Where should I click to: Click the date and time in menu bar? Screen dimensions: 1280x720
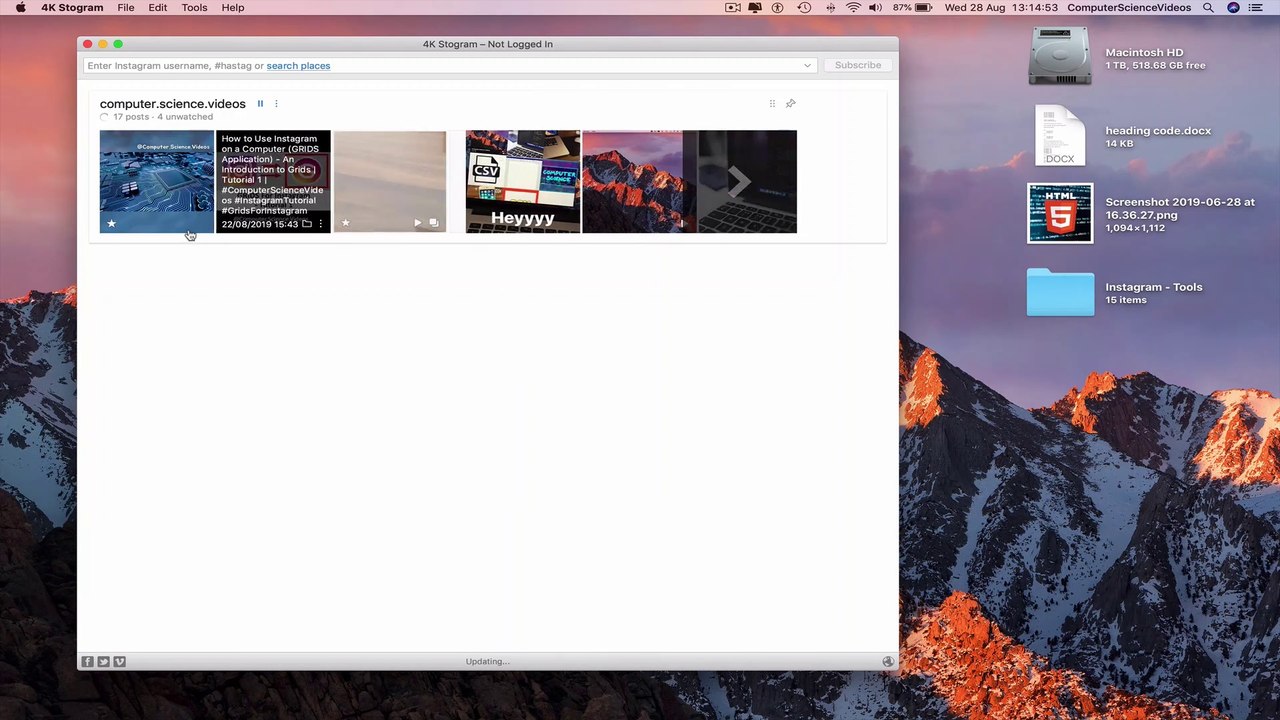[x=1000, y=7]
